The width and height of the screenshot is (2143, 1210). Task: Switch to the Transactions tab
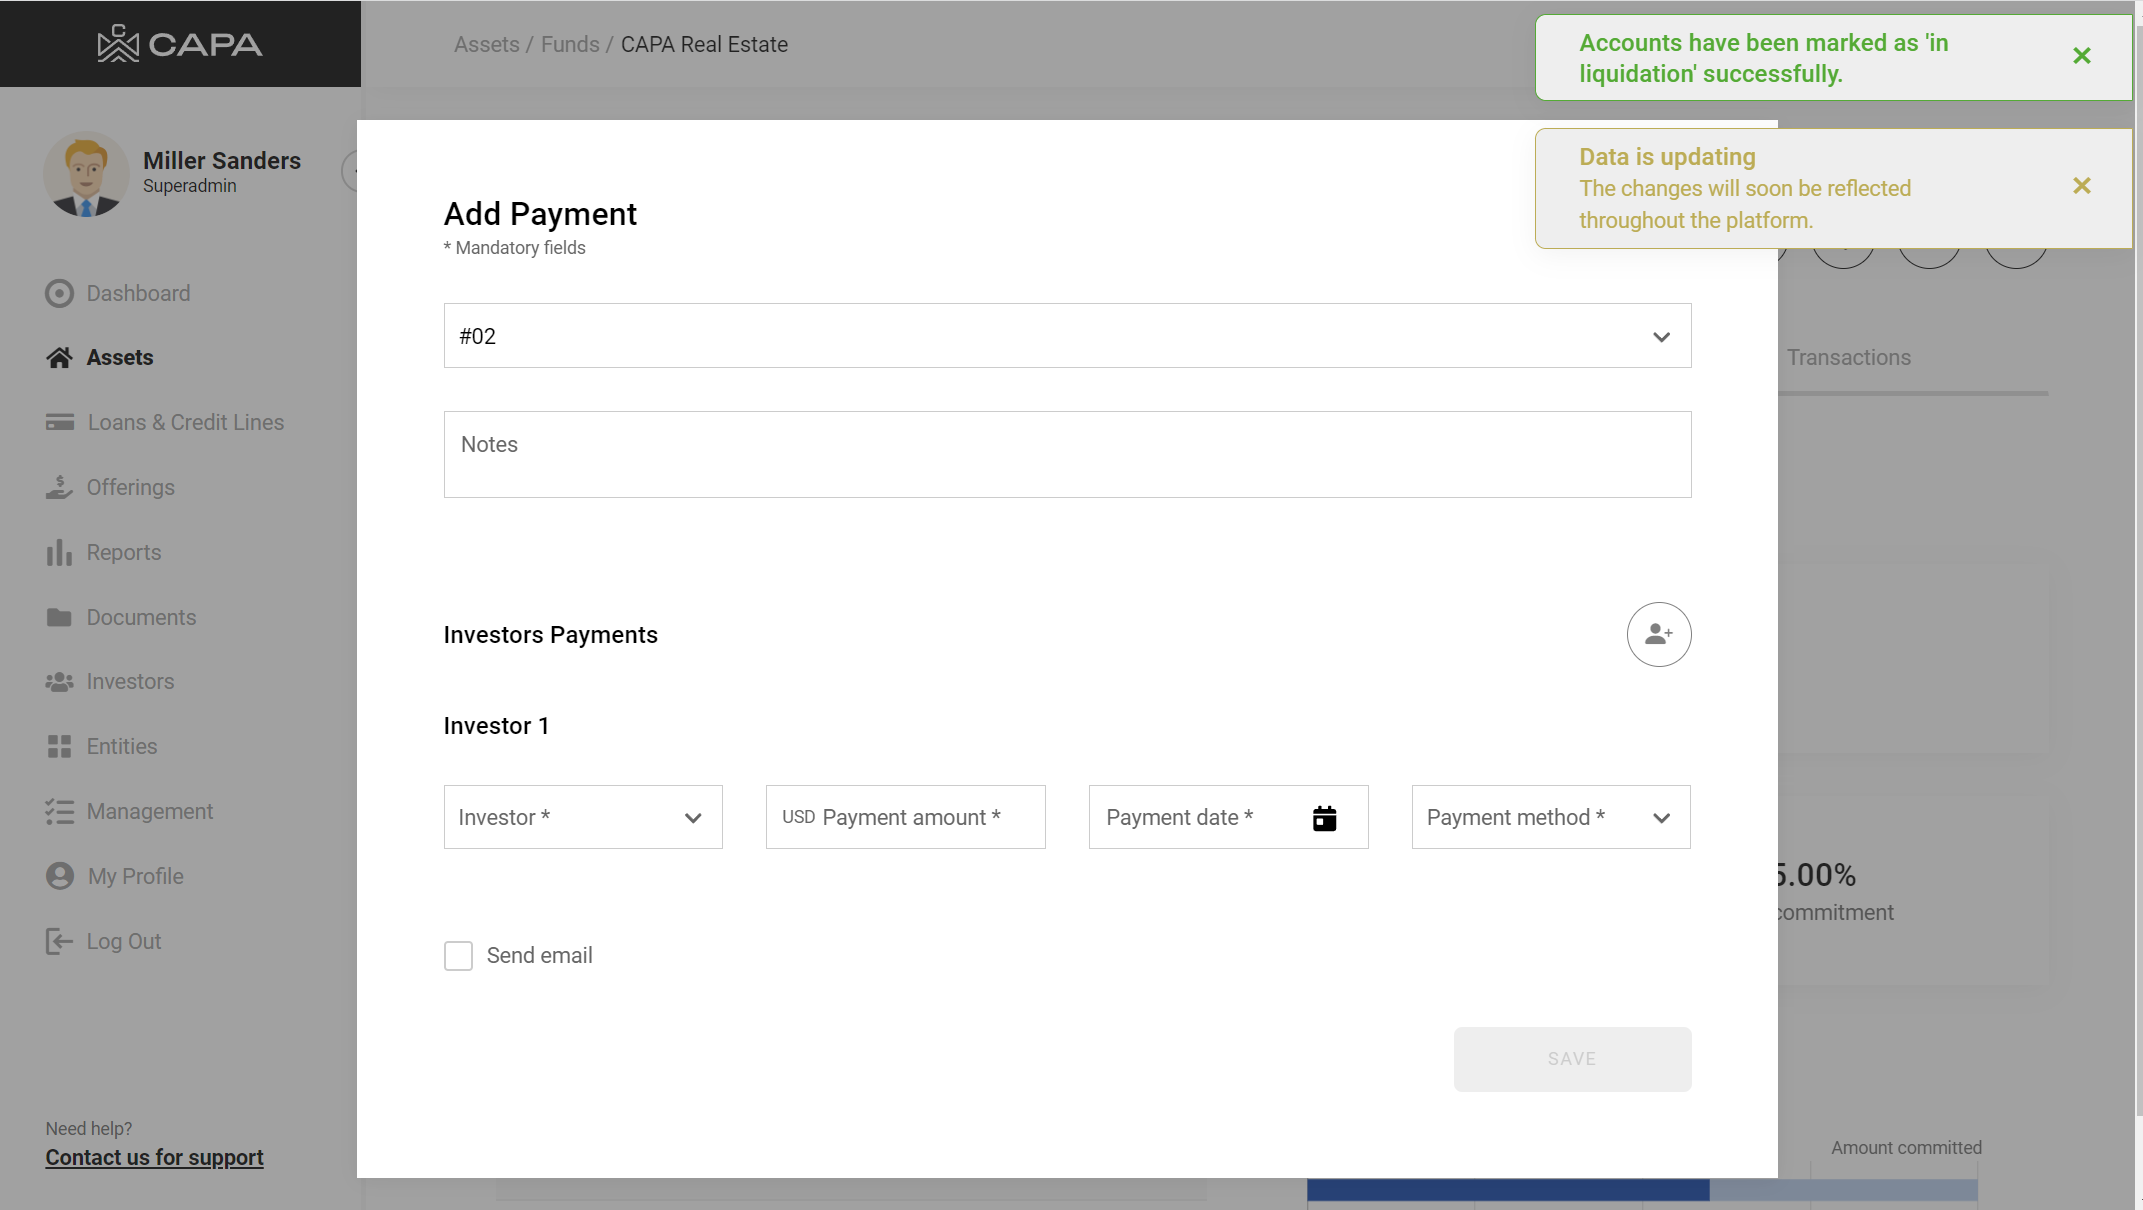[x=1848, y=357]
